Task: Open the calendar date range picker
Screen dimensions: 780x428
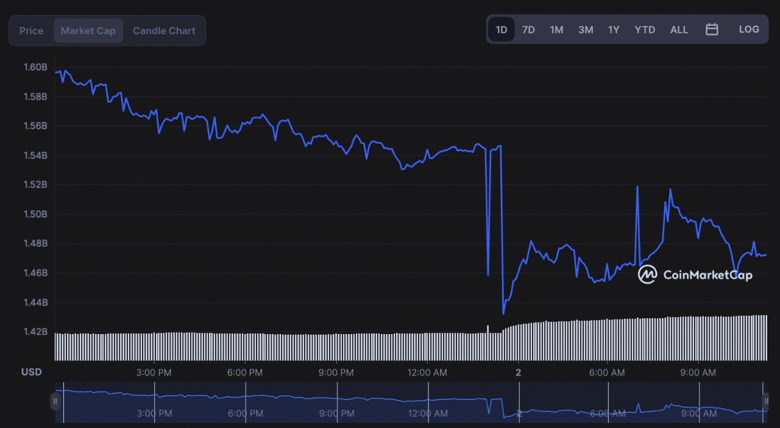Action: 712,30
